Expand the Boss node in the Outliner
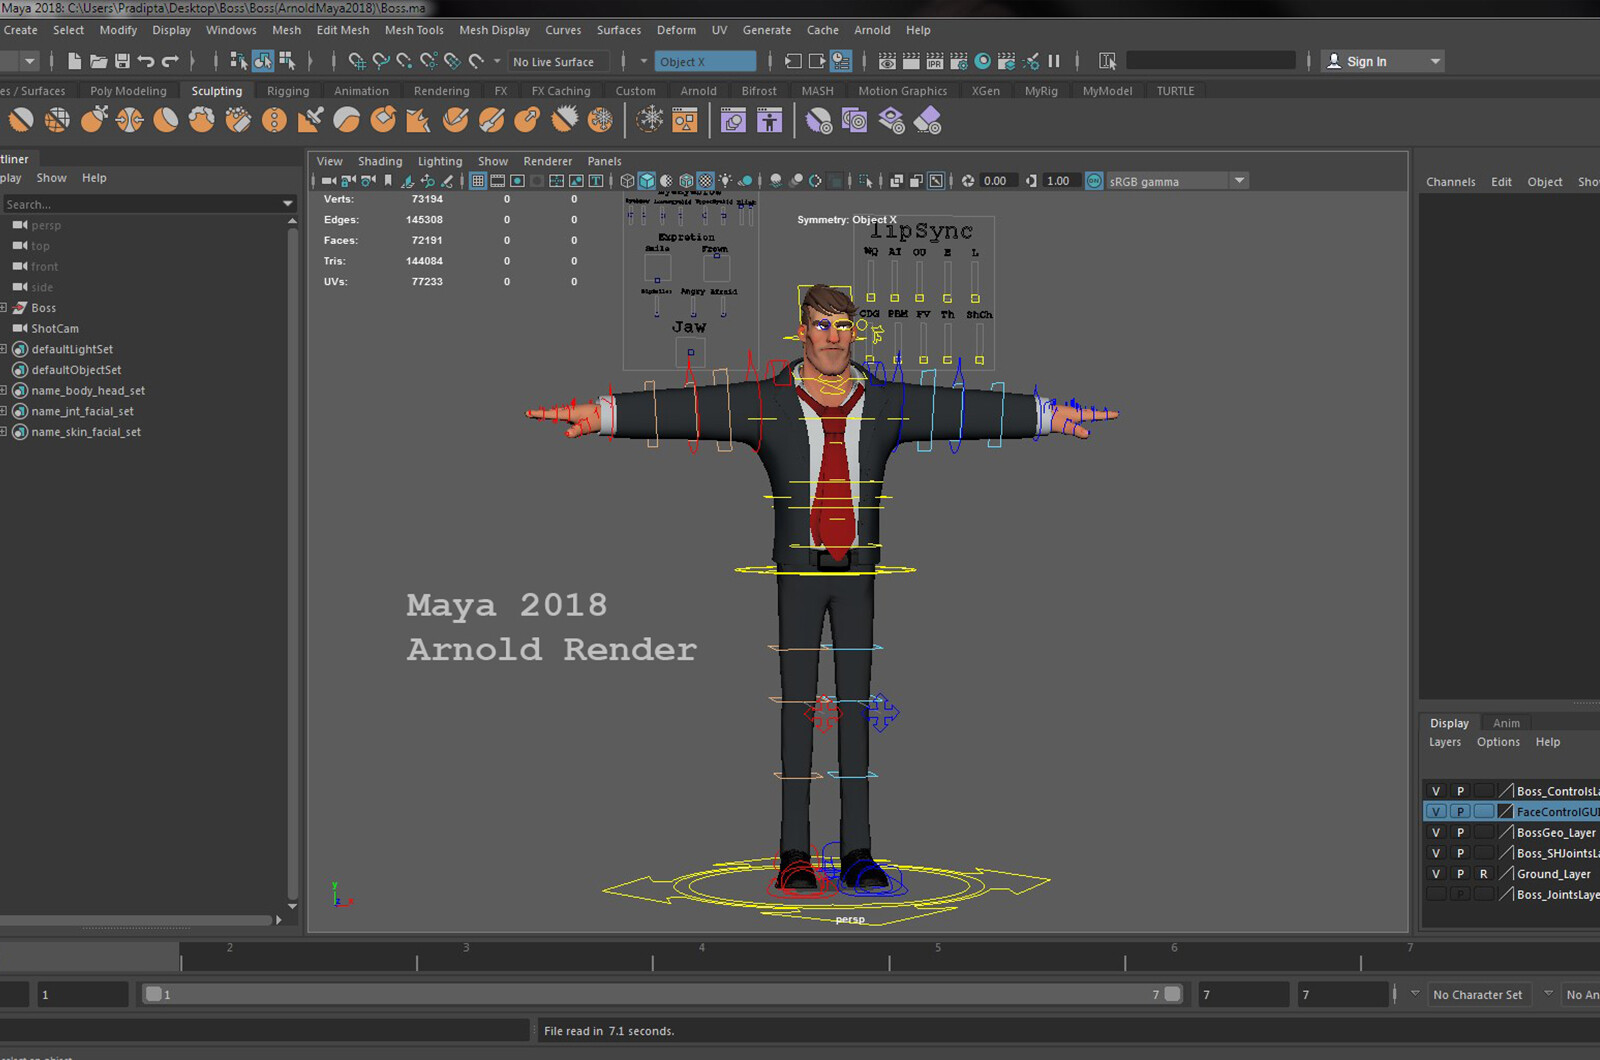This screenshot has height=1060, width=1600. coord(6,307)
